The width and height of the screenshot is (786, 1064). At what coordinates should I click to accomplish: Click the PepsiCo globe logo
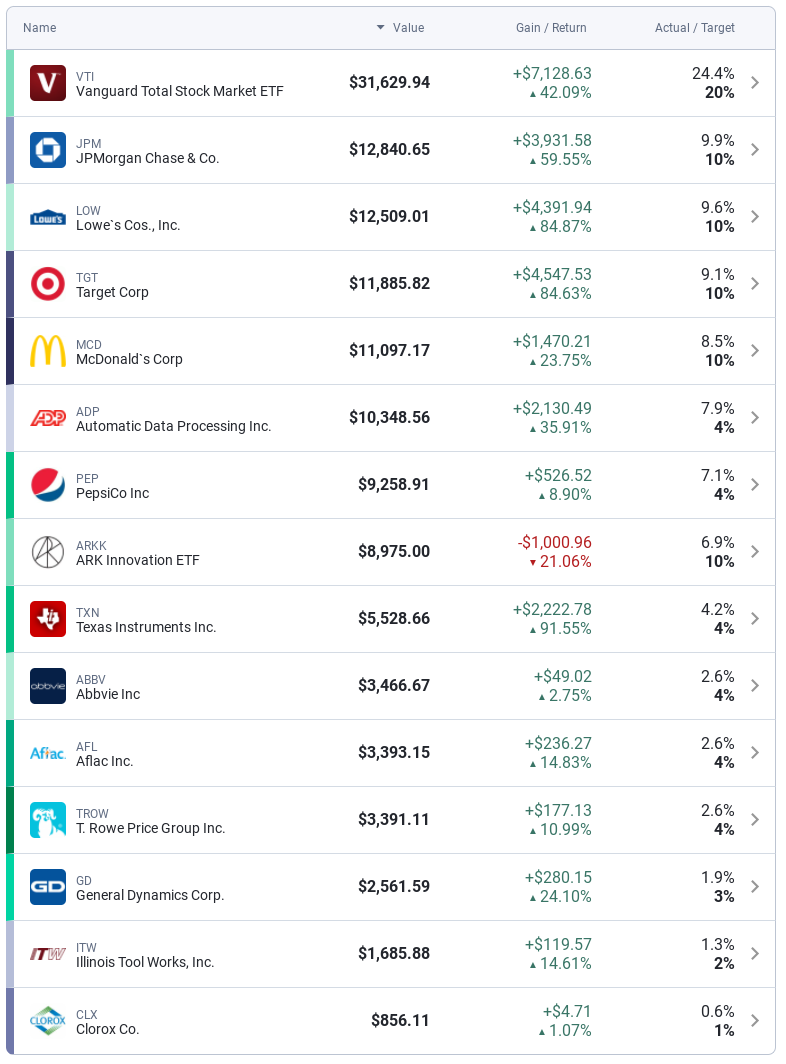(x=48, y=485)
